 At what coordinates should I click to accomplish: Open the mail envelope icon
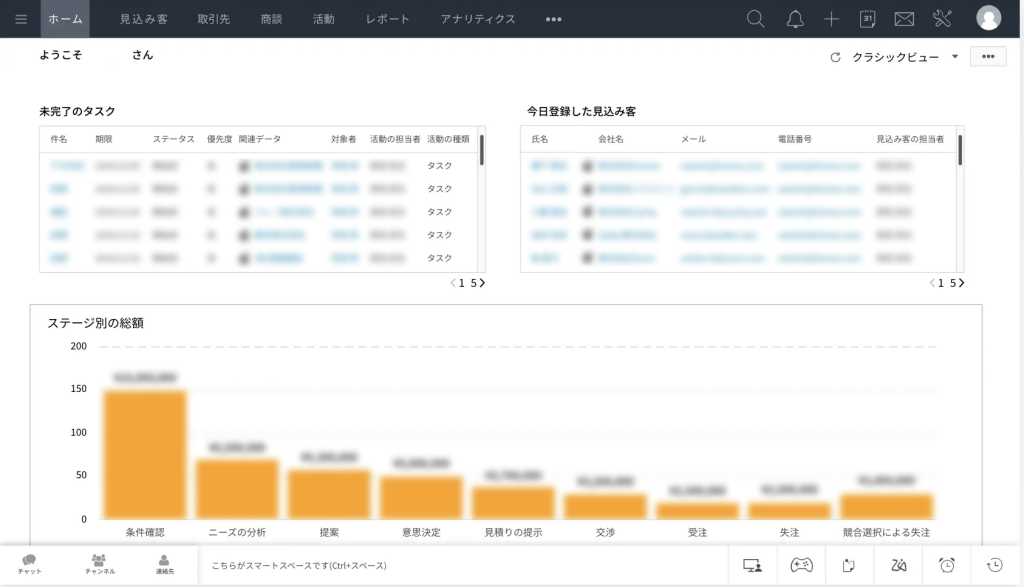click(x=904, y=19)
